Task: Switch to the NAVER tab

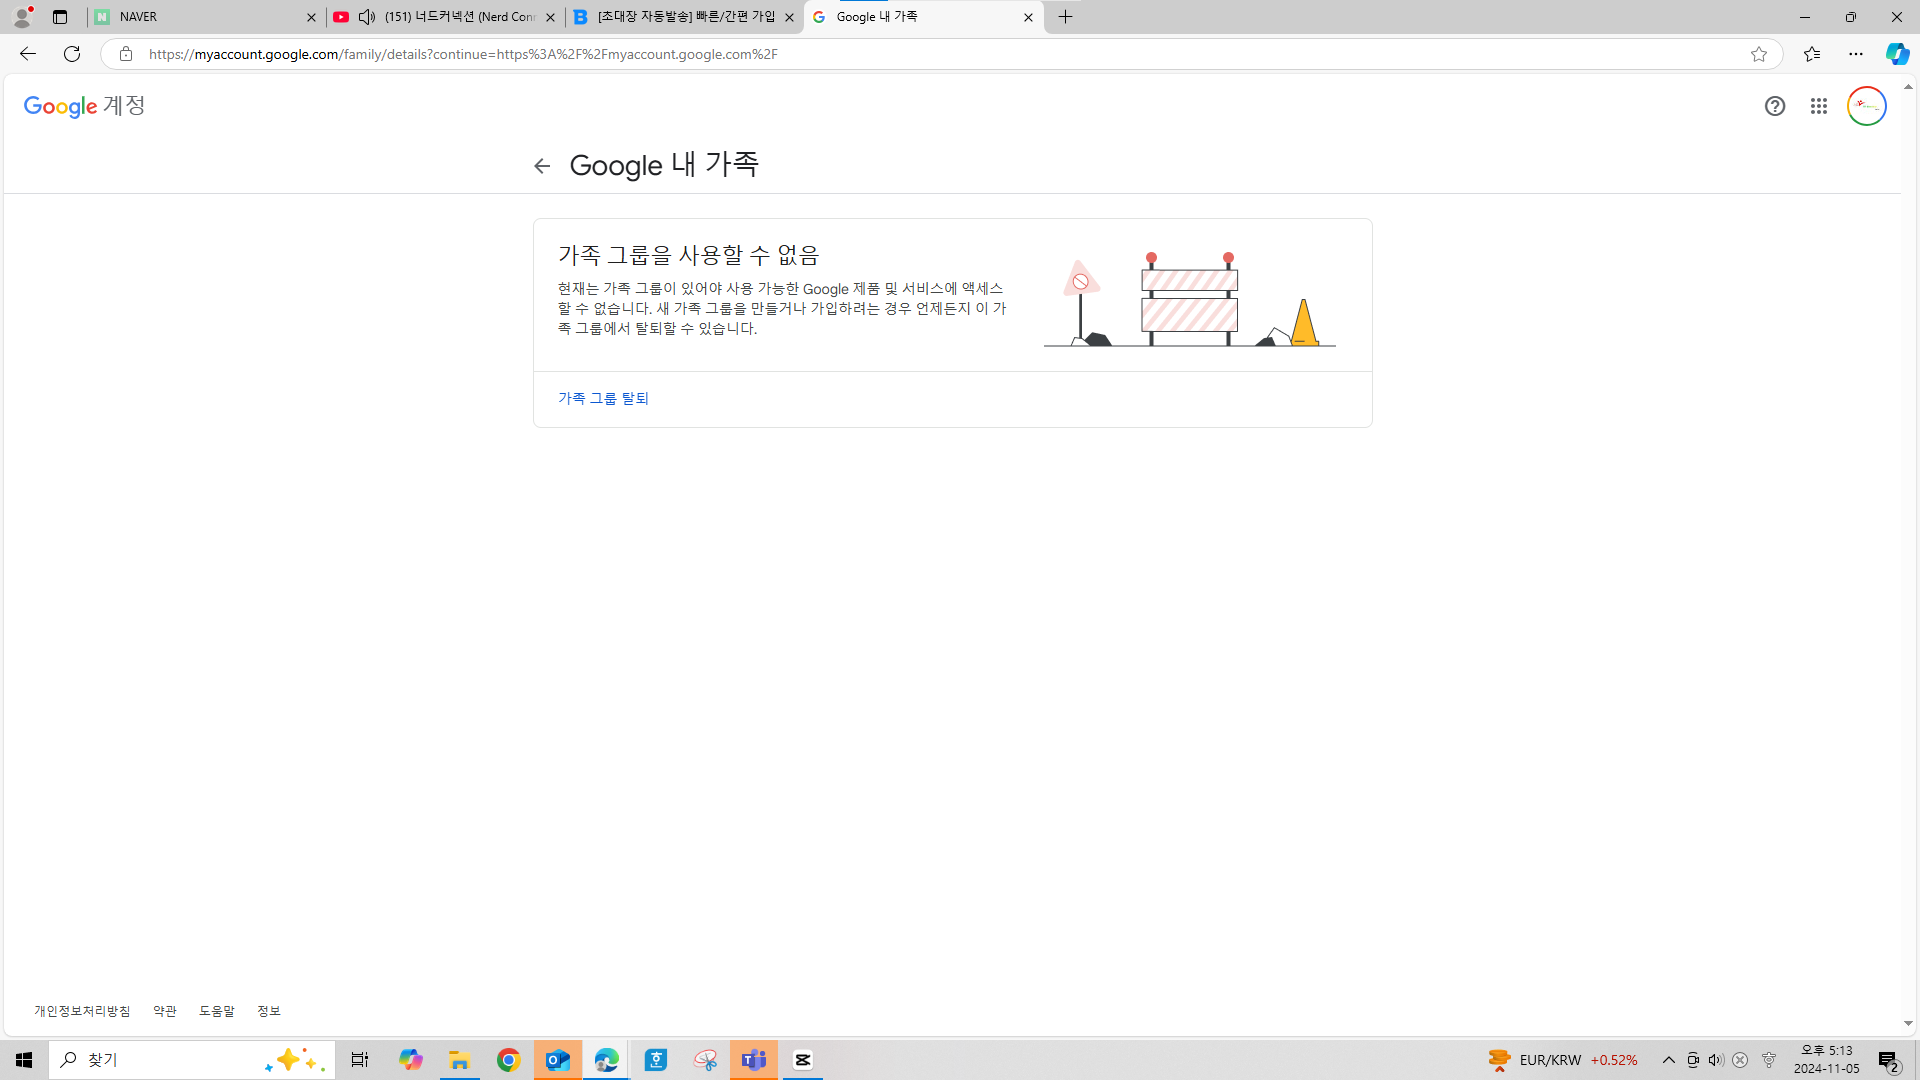Action: pyautogui.click(x=205, y=17)
